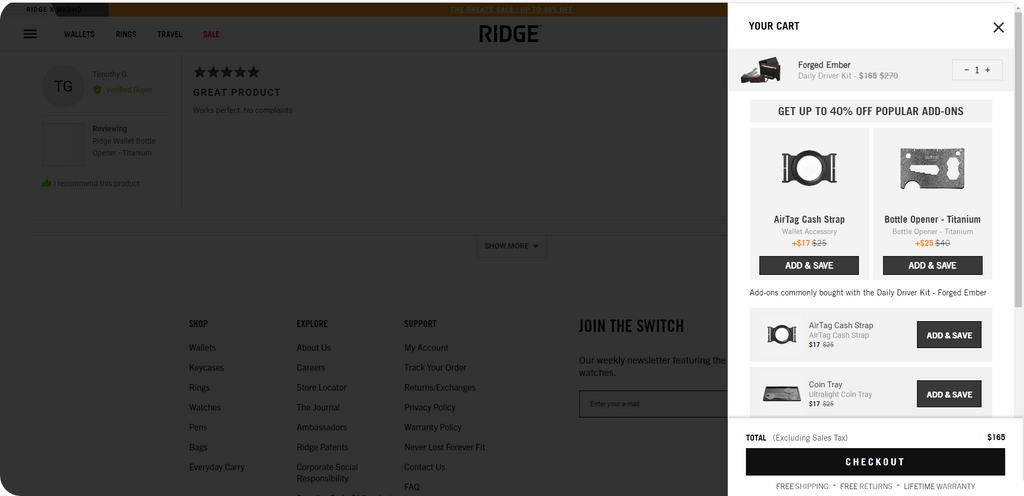Open footer Pens link
Screen dimensions: 1024x496
coord(198,427)
